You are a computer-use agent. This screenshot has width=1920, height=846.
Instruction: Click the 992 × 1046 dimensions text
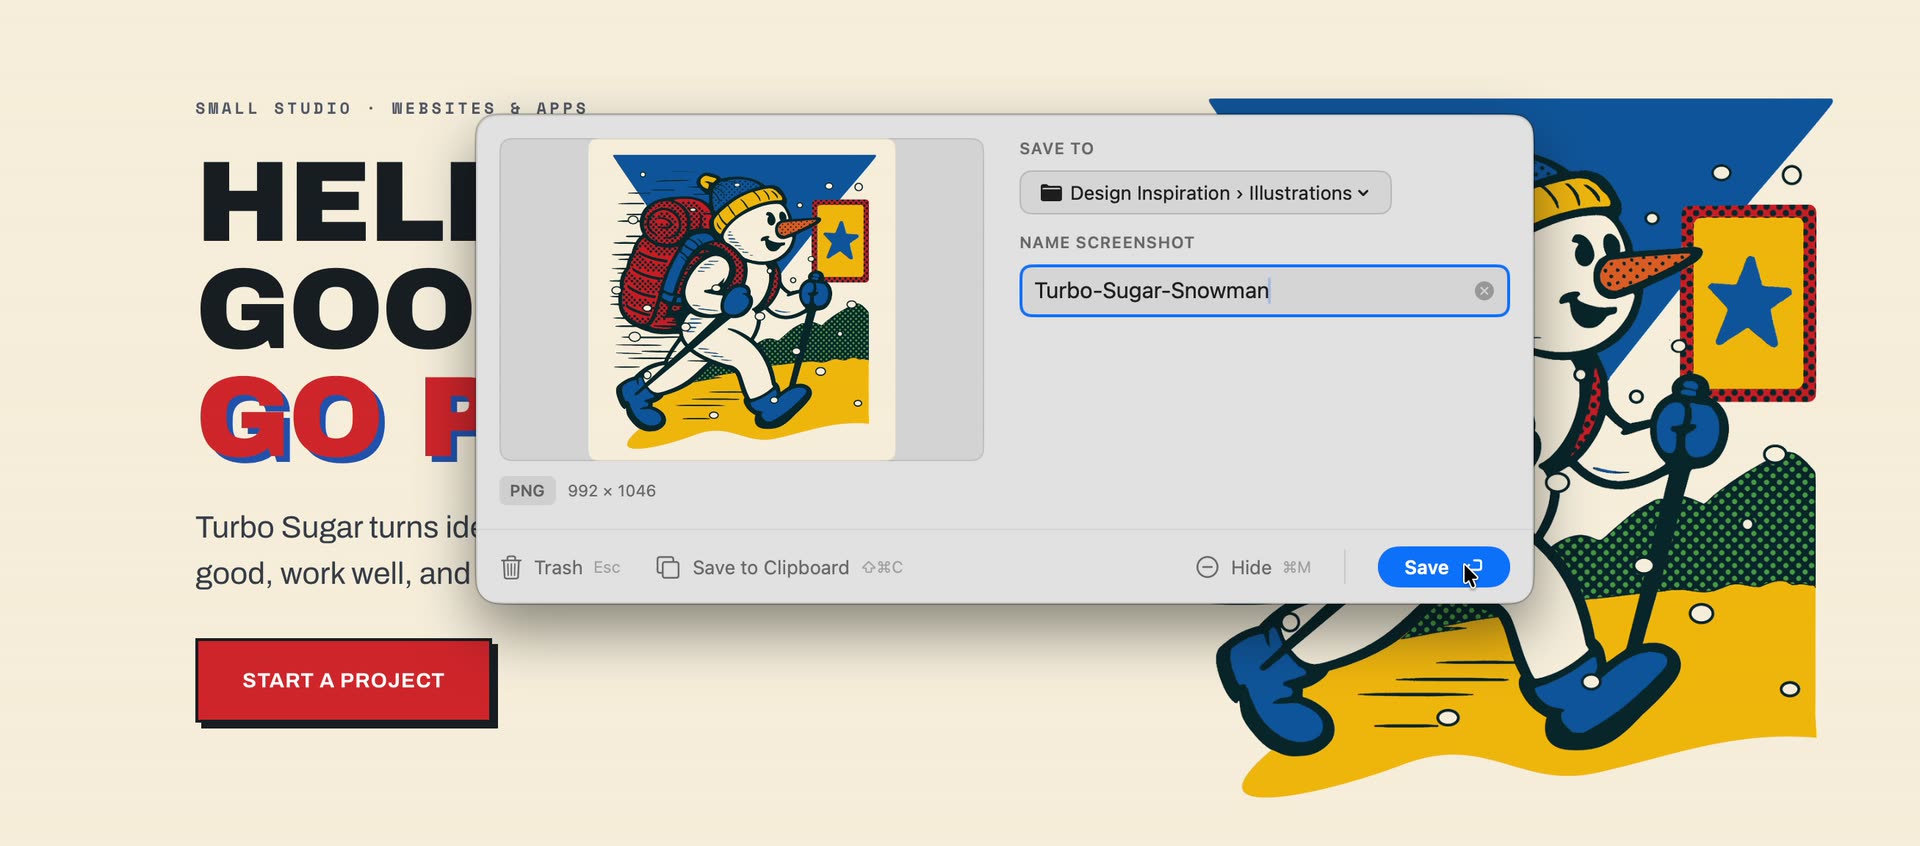coord(612,491)
